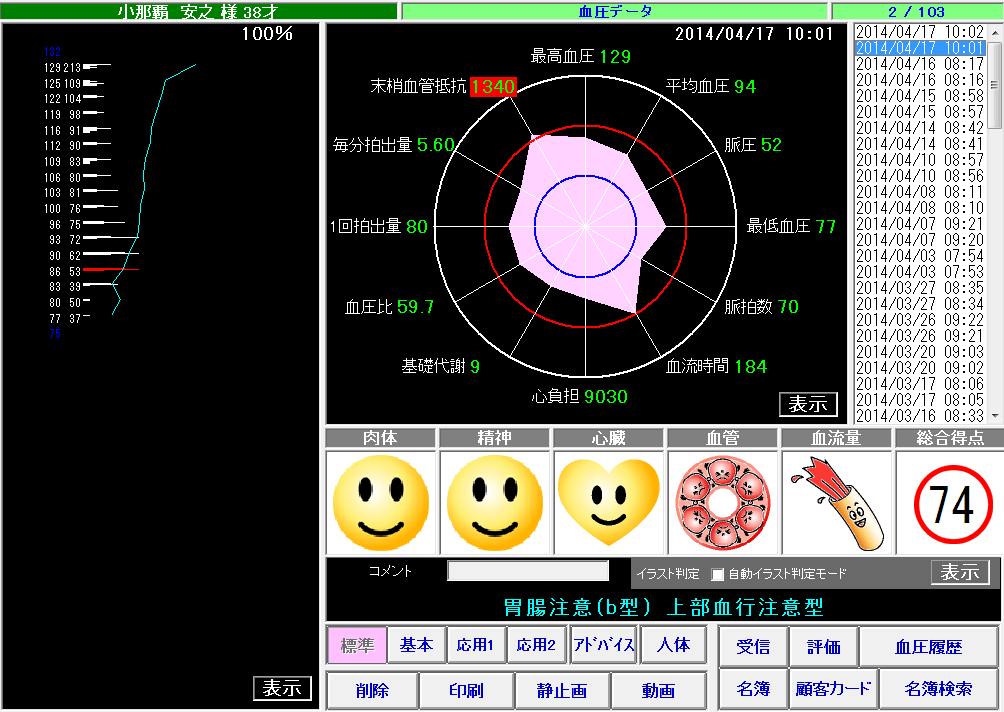Click the 総合得点 score 74 icon
1004x712 pixels.
click(x=950, y=503)
